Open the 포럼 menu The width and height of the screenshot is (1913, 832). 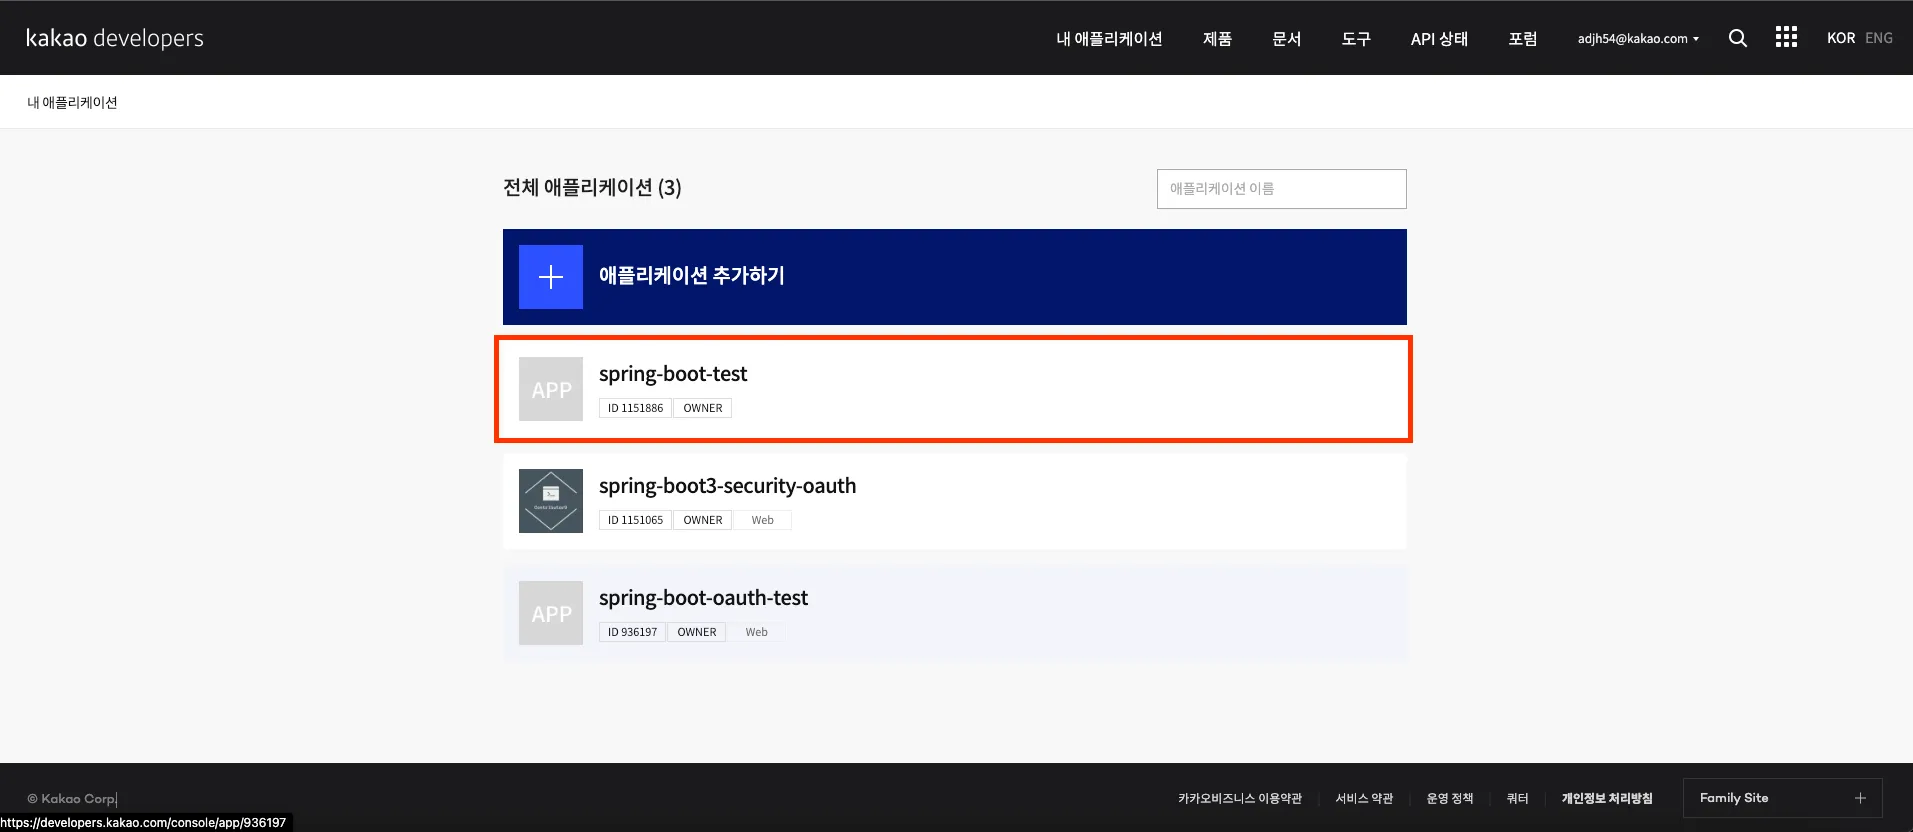(x=1523, y=39)
